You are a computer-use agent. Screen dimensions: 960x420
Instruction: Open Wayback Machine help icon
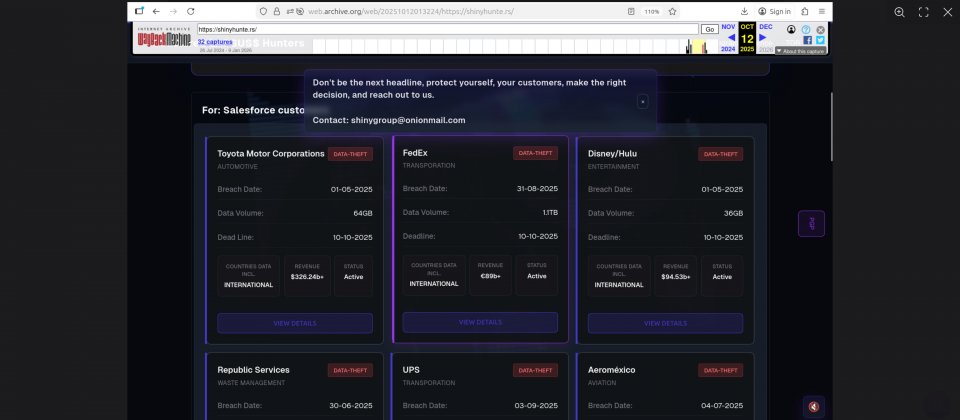806,30
